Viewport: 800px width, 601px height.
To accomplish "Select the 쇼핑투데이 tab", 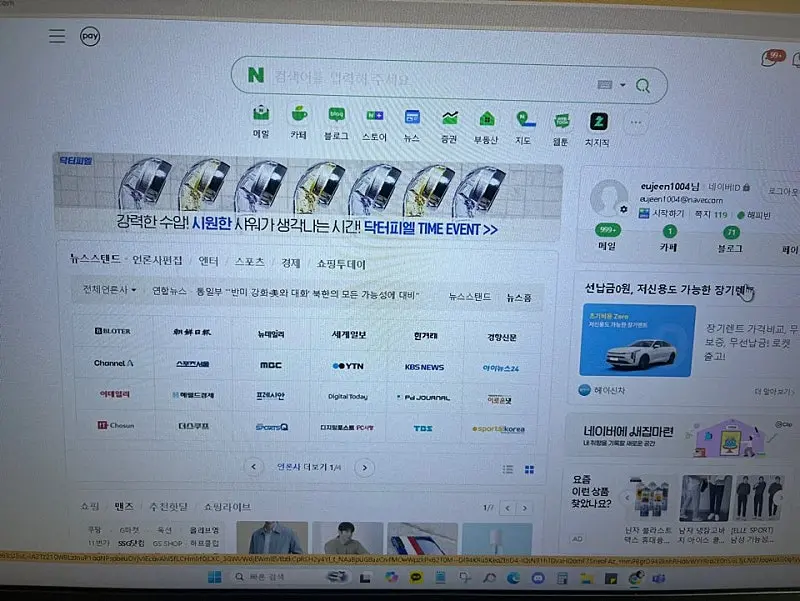I will 341,264.
